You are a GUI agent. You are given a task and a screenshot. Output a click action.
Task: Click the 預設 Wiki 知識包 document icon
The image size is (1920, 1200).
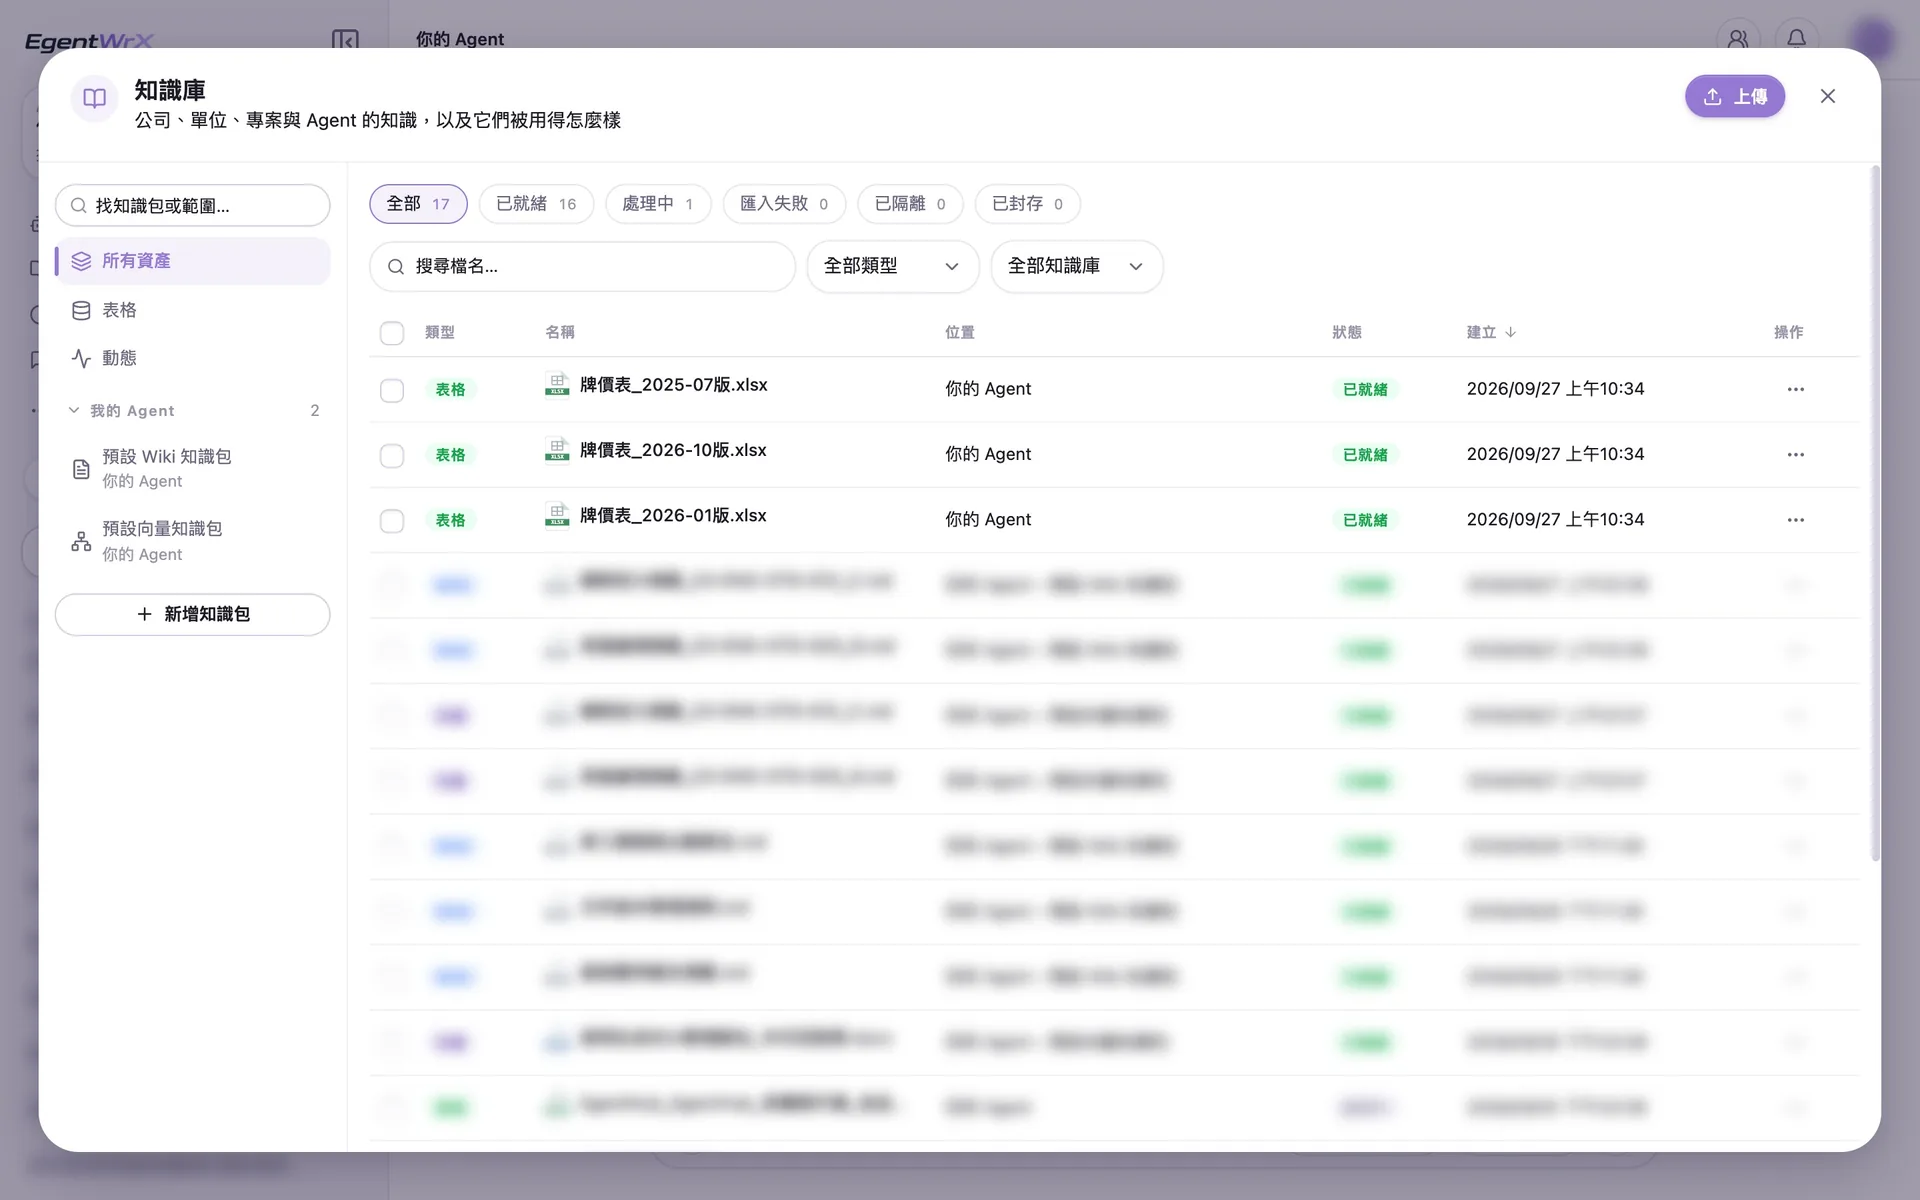click(81, 469)
